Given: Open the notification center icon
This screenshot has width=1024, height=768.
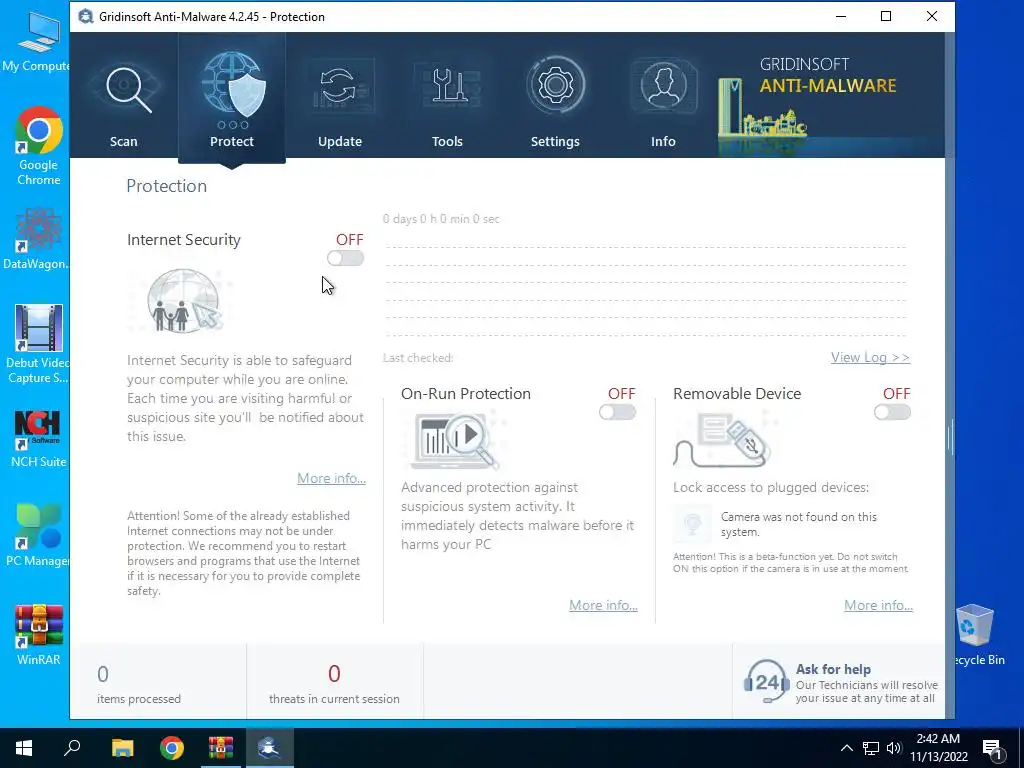Looking at the screenshot, I should 992,749.
